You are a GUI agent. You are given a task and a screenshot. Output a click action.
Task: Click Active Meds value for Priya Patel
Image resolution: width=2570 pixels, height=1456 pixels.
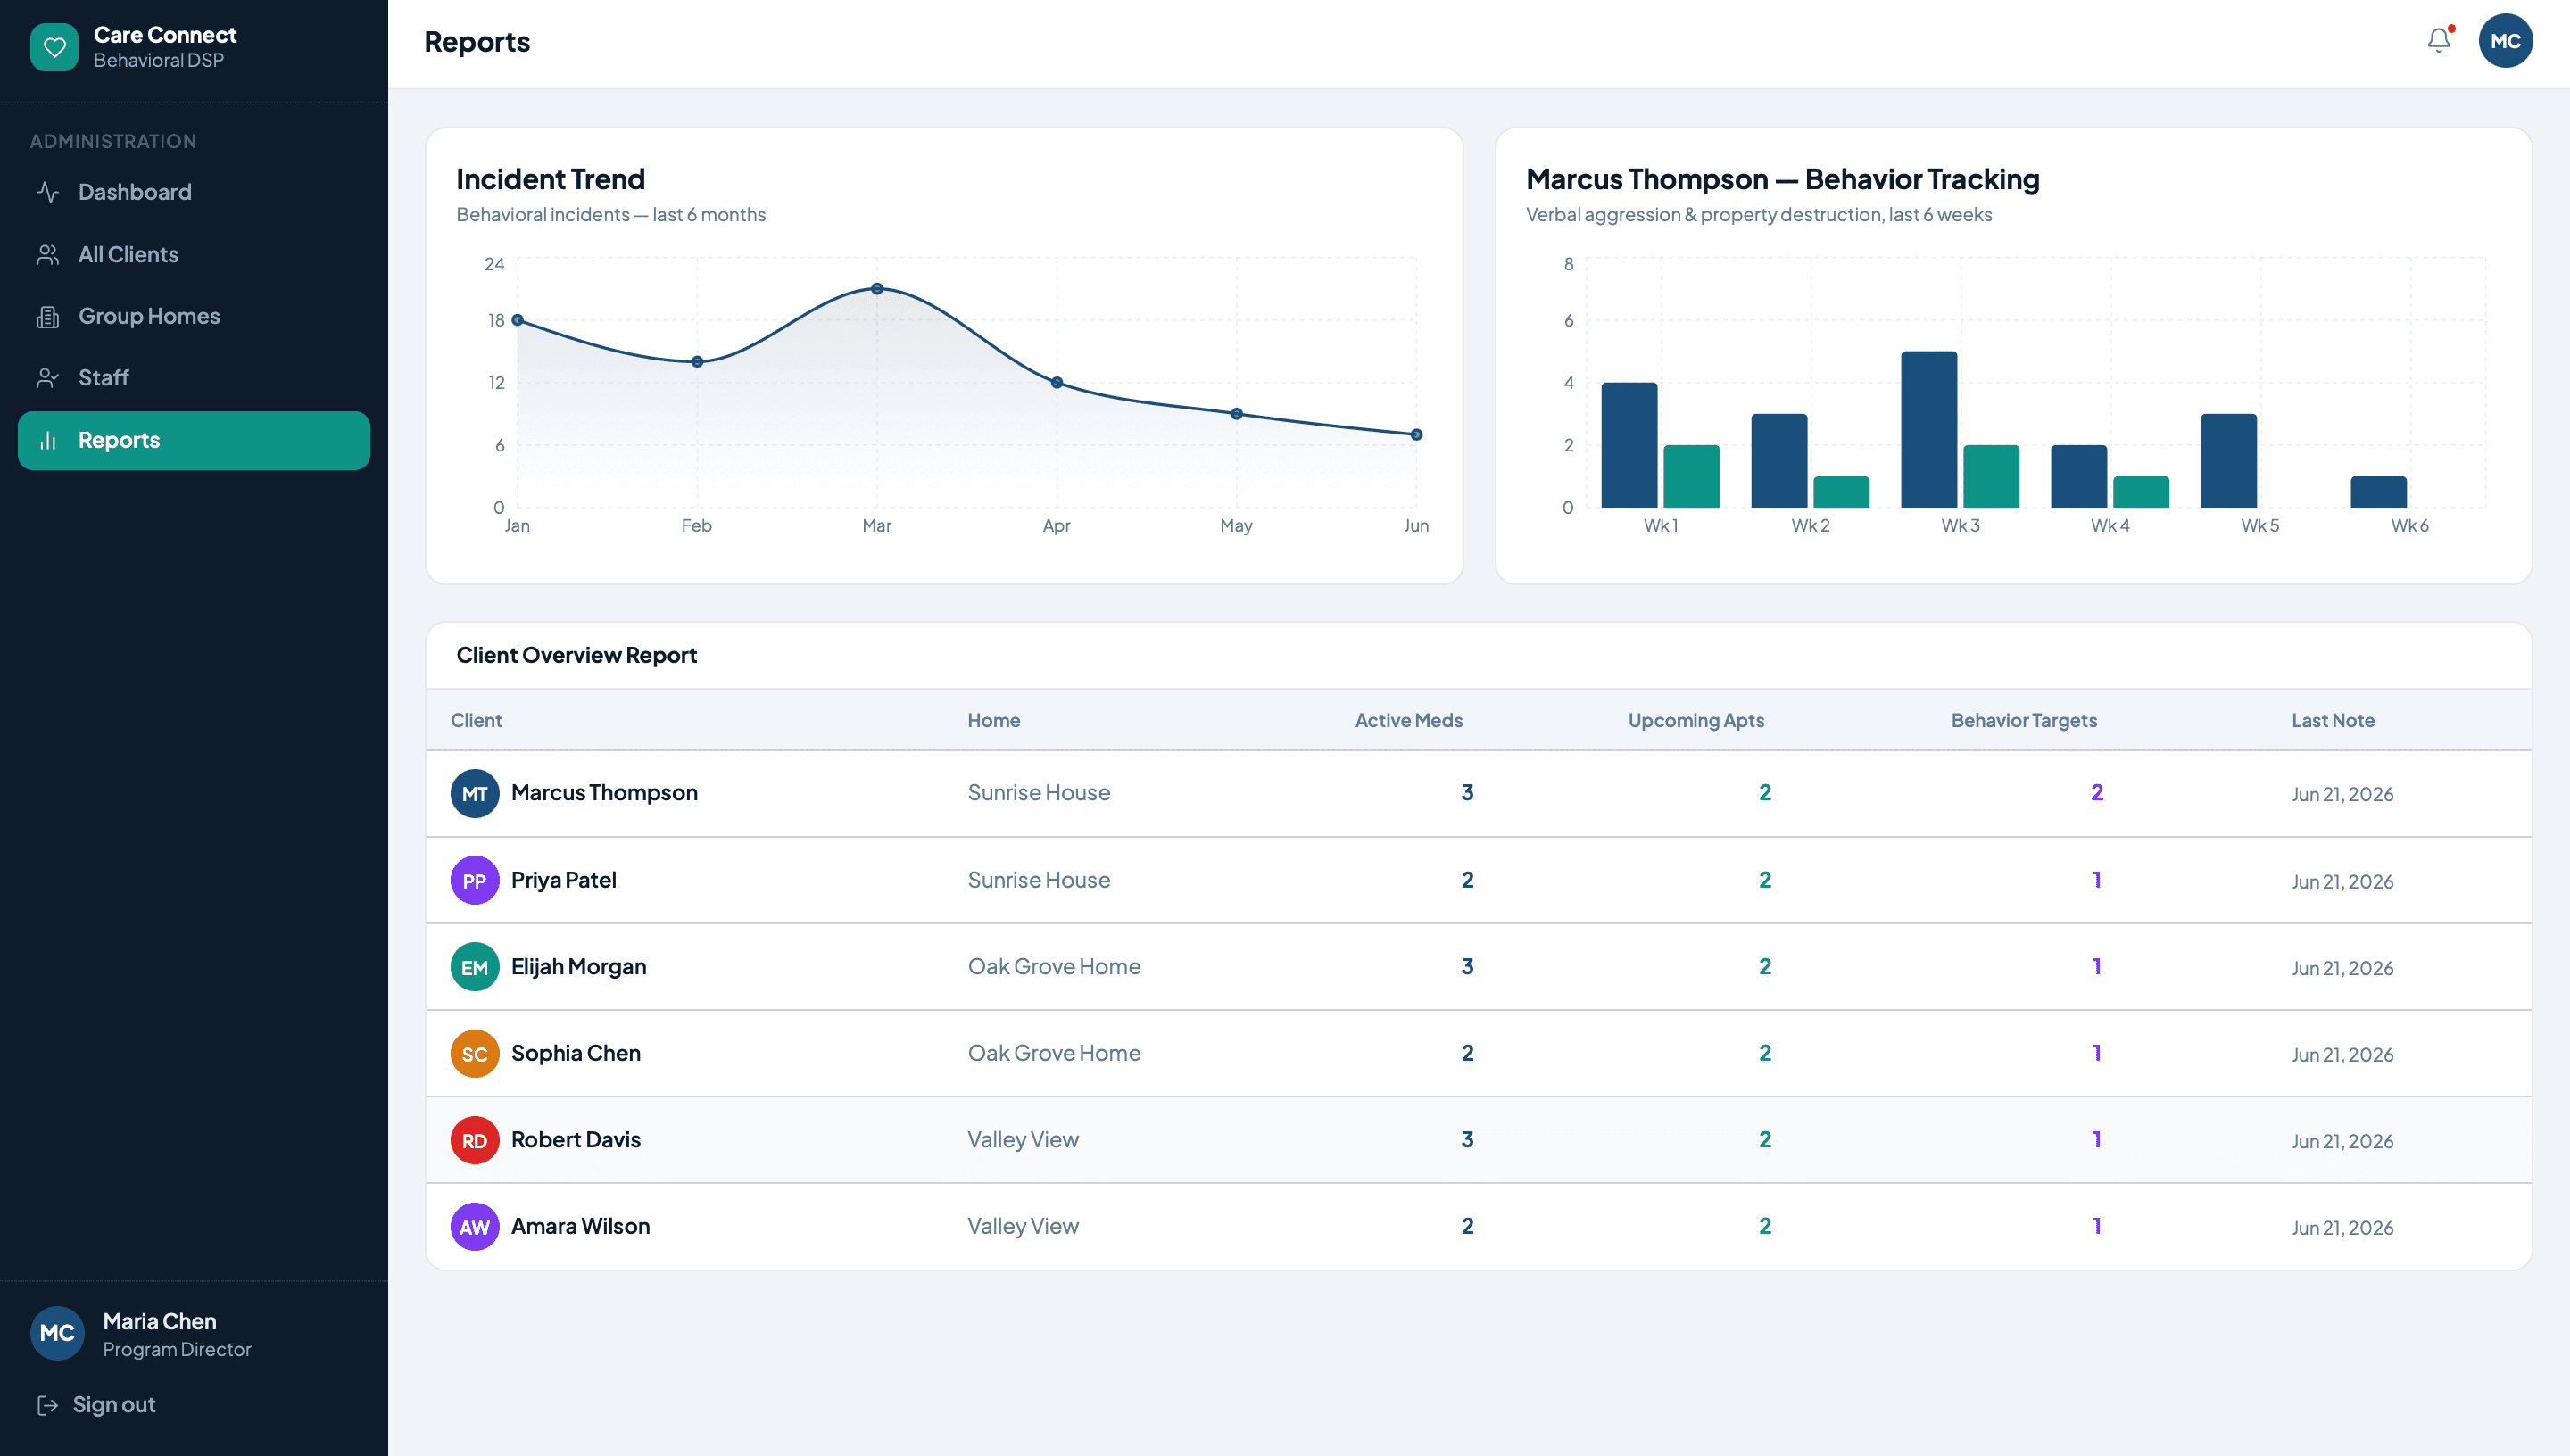pos(1467,880)
